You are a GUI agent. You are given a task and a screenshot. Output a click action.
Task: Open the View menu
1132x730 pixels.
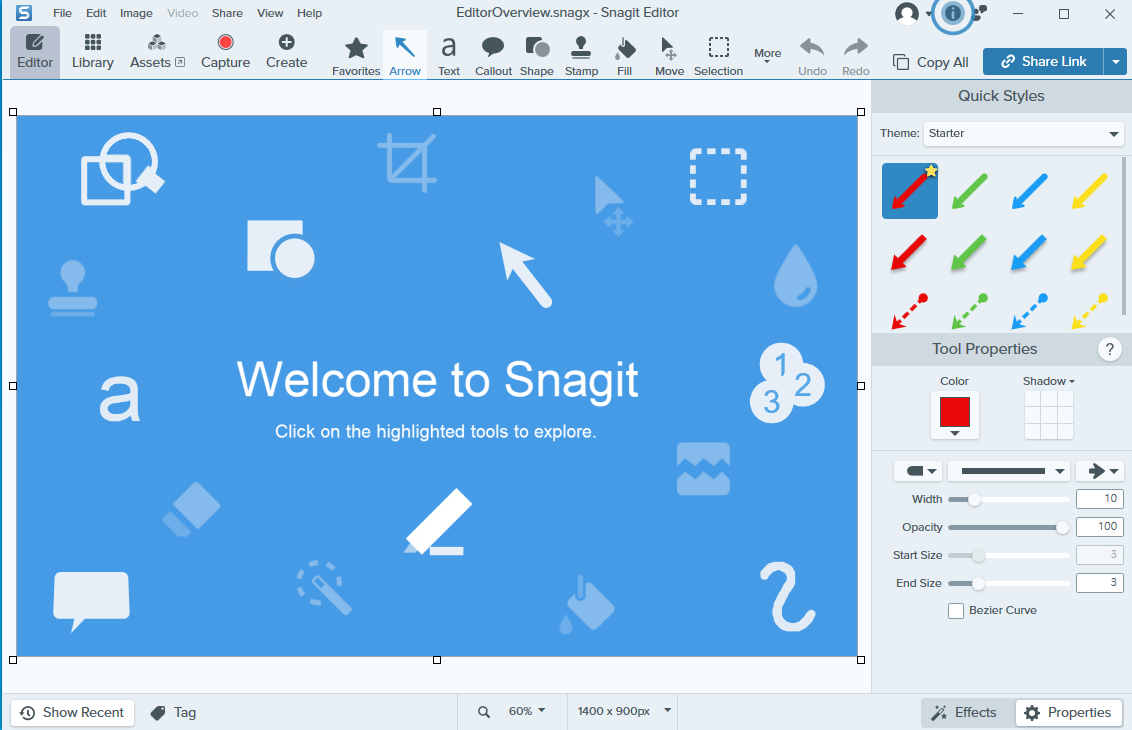pos(270,13)
